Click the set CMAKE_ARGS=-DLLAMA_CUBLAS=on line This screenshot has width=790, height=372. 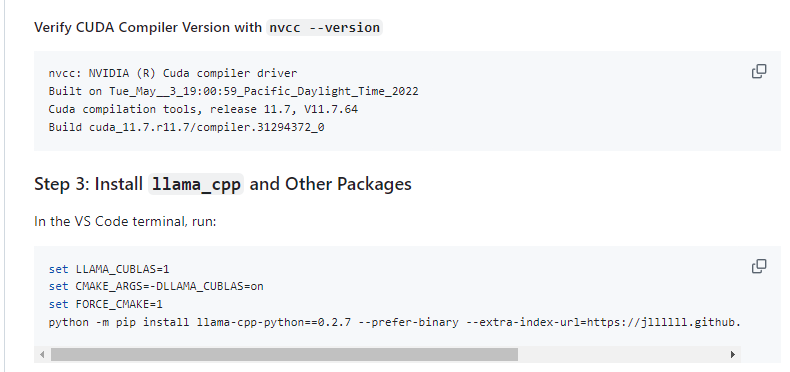click(156, 287)
